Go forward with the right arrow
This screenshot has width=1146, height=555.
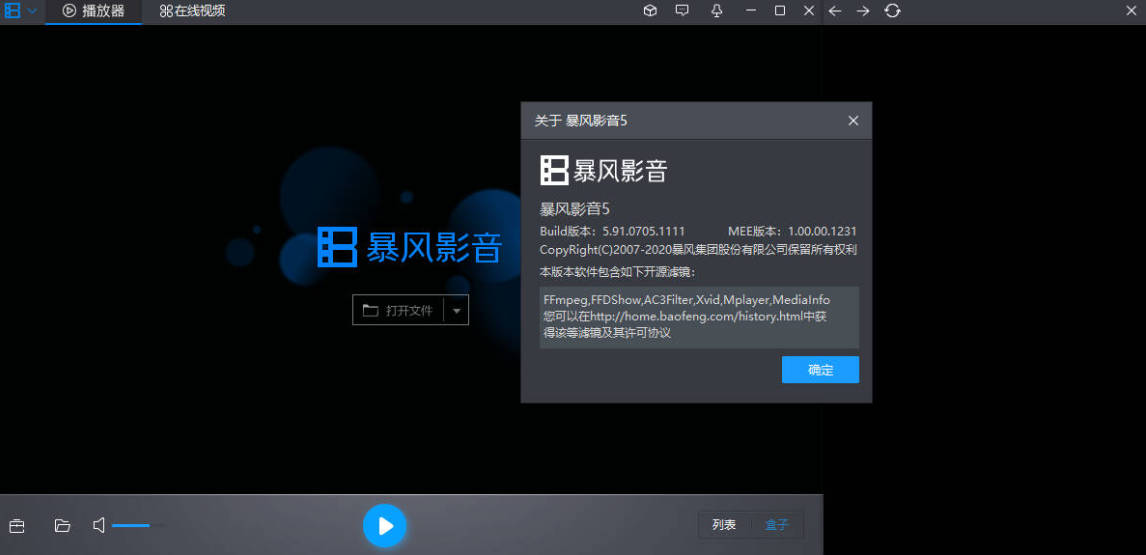tap(863, 11)
